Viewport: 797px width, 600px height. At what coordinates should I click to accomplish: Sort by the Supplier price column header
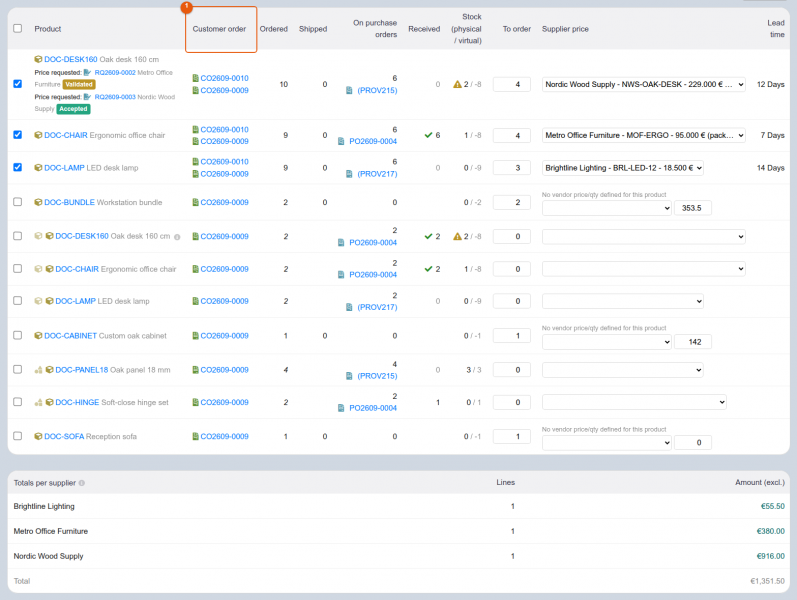[565, 29]
